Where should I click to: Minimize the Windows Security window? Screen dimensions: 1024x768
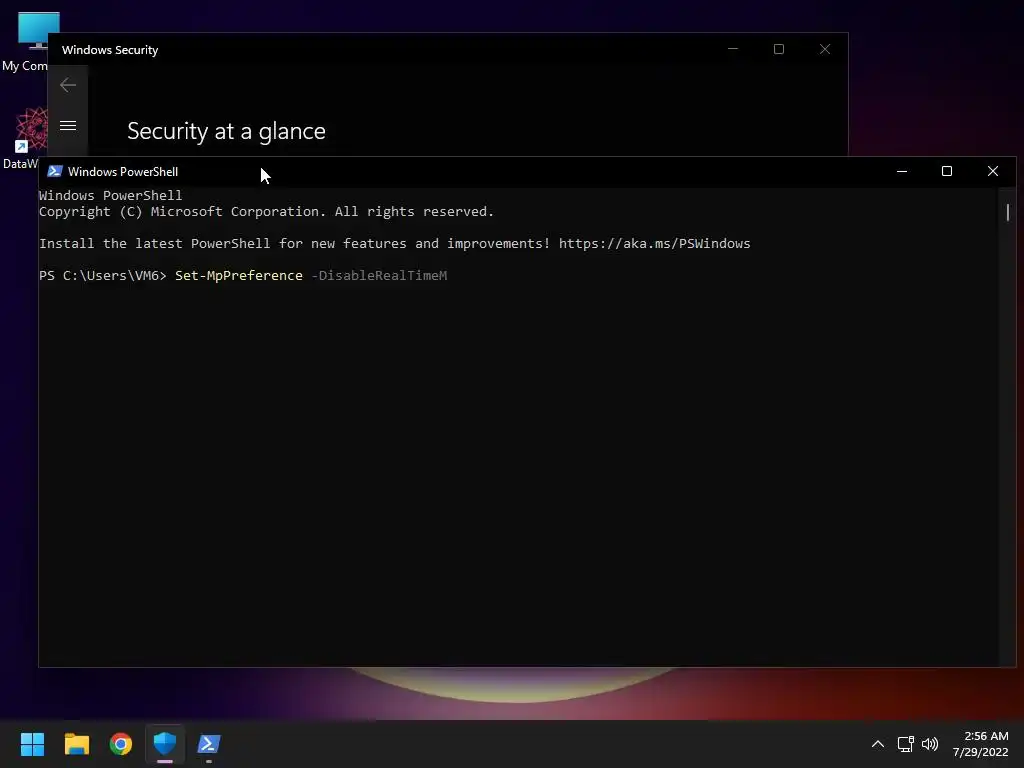[733, 49]
